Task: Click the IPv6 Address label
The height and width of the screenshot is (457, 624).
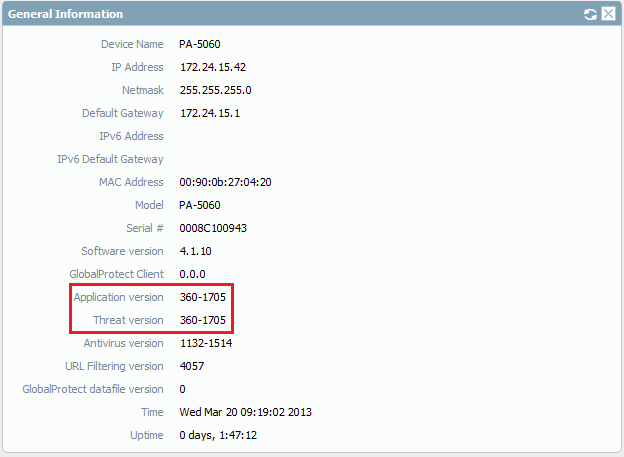Action: (131, 137)
